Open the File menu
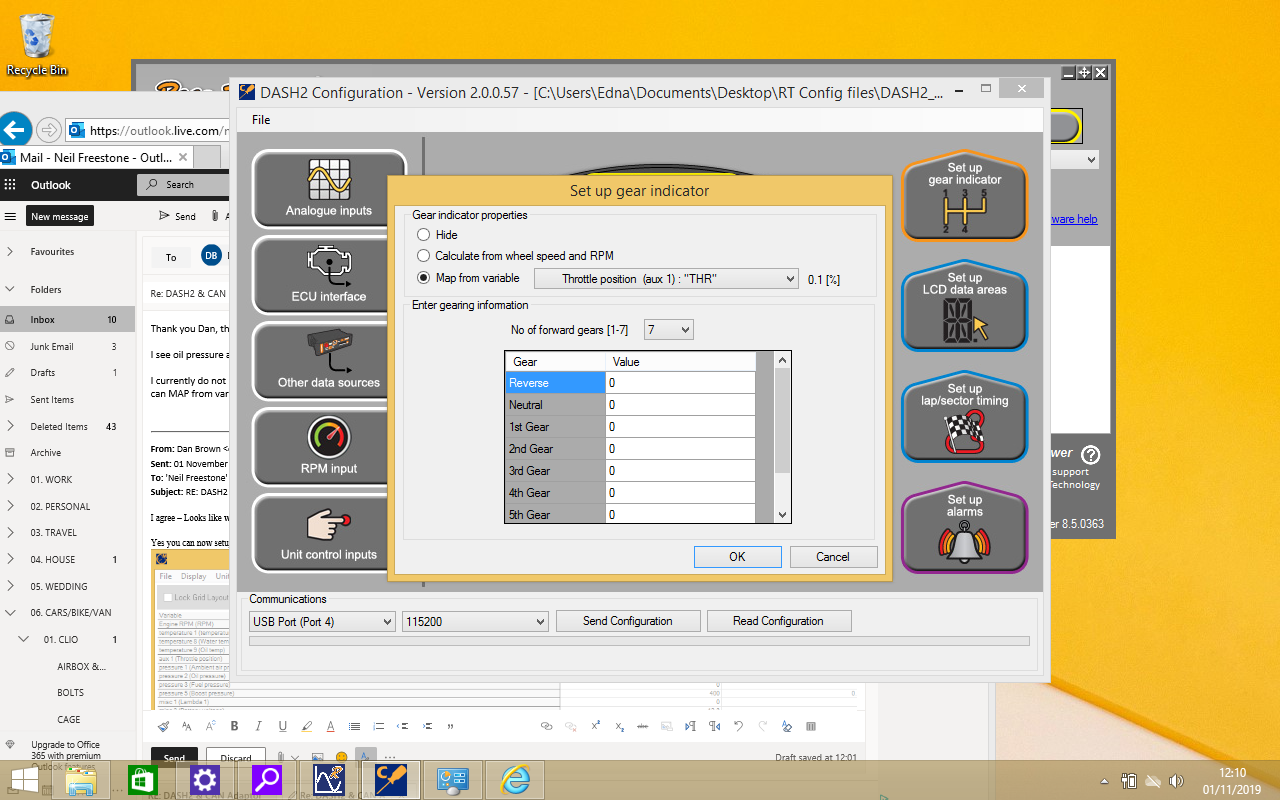This screenshot has width=1280, height=800. pyautogui.click(x=261, y=120)
